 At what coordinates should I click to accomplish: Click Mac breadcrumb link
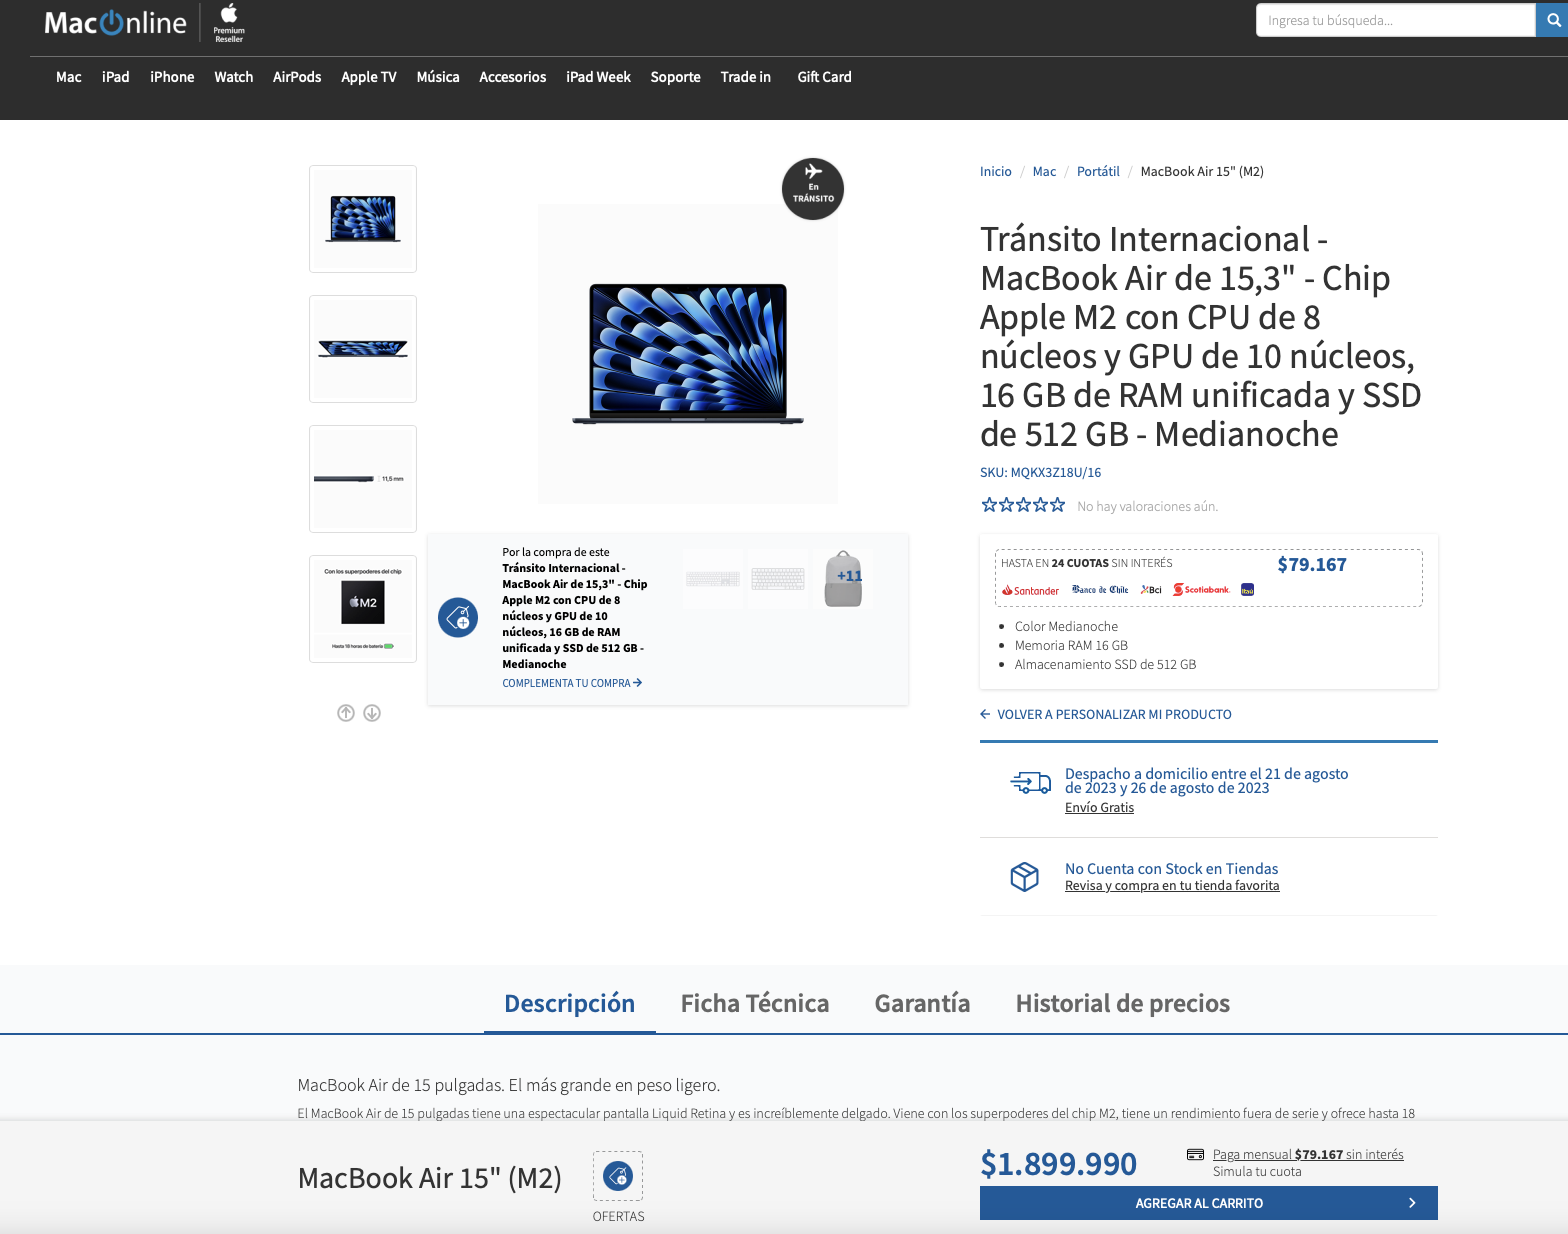(x=1044, y=172)
